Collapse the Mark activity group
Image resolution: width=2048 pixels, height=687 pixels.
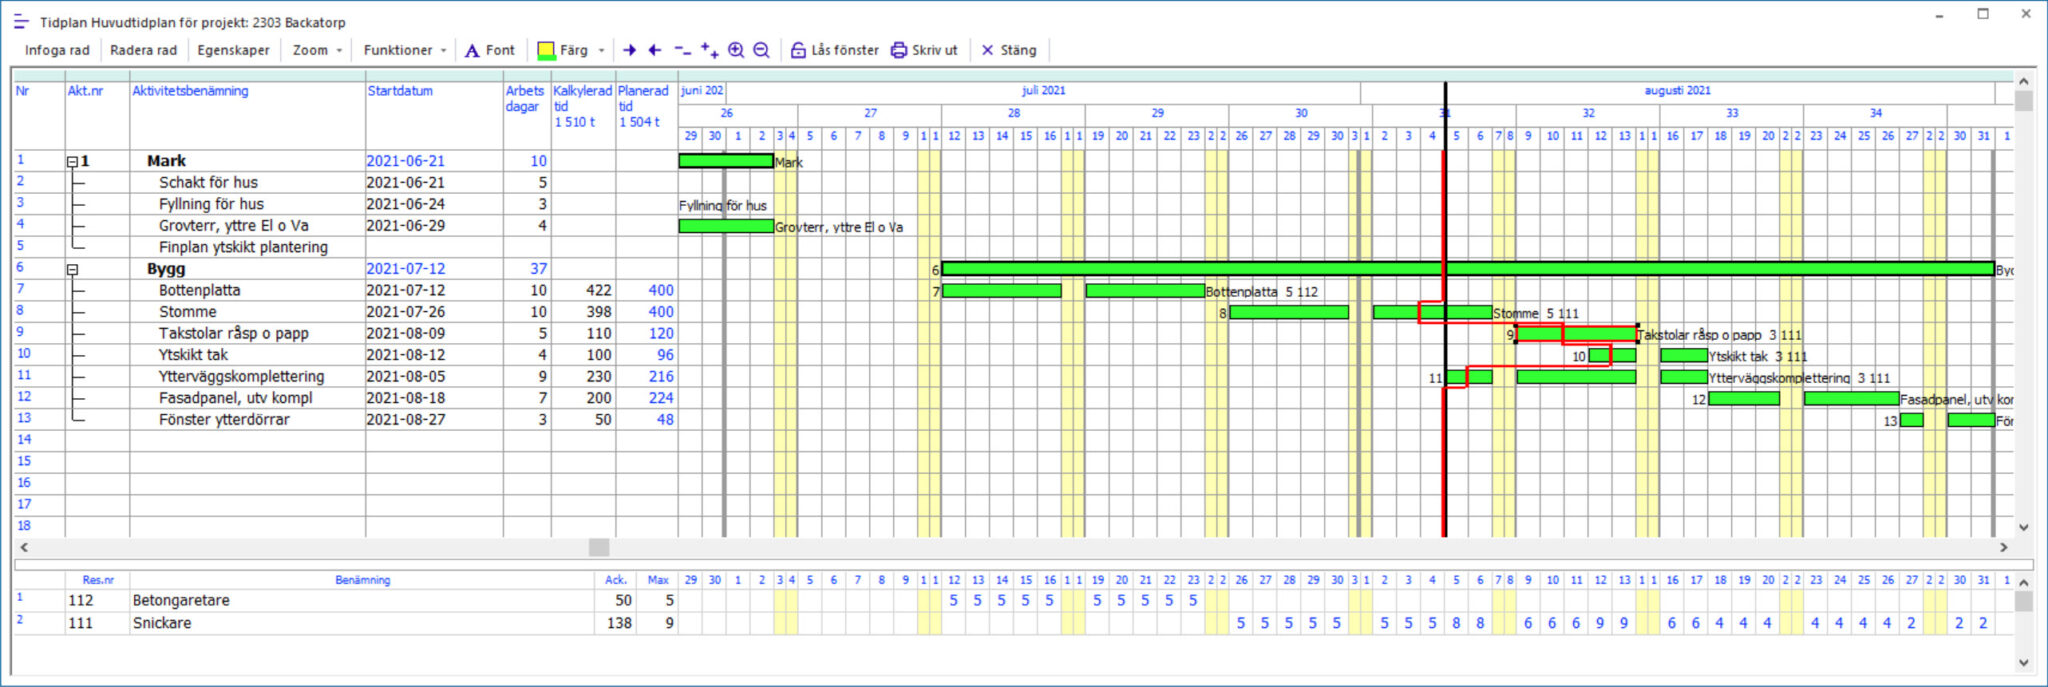coord(72,162)
